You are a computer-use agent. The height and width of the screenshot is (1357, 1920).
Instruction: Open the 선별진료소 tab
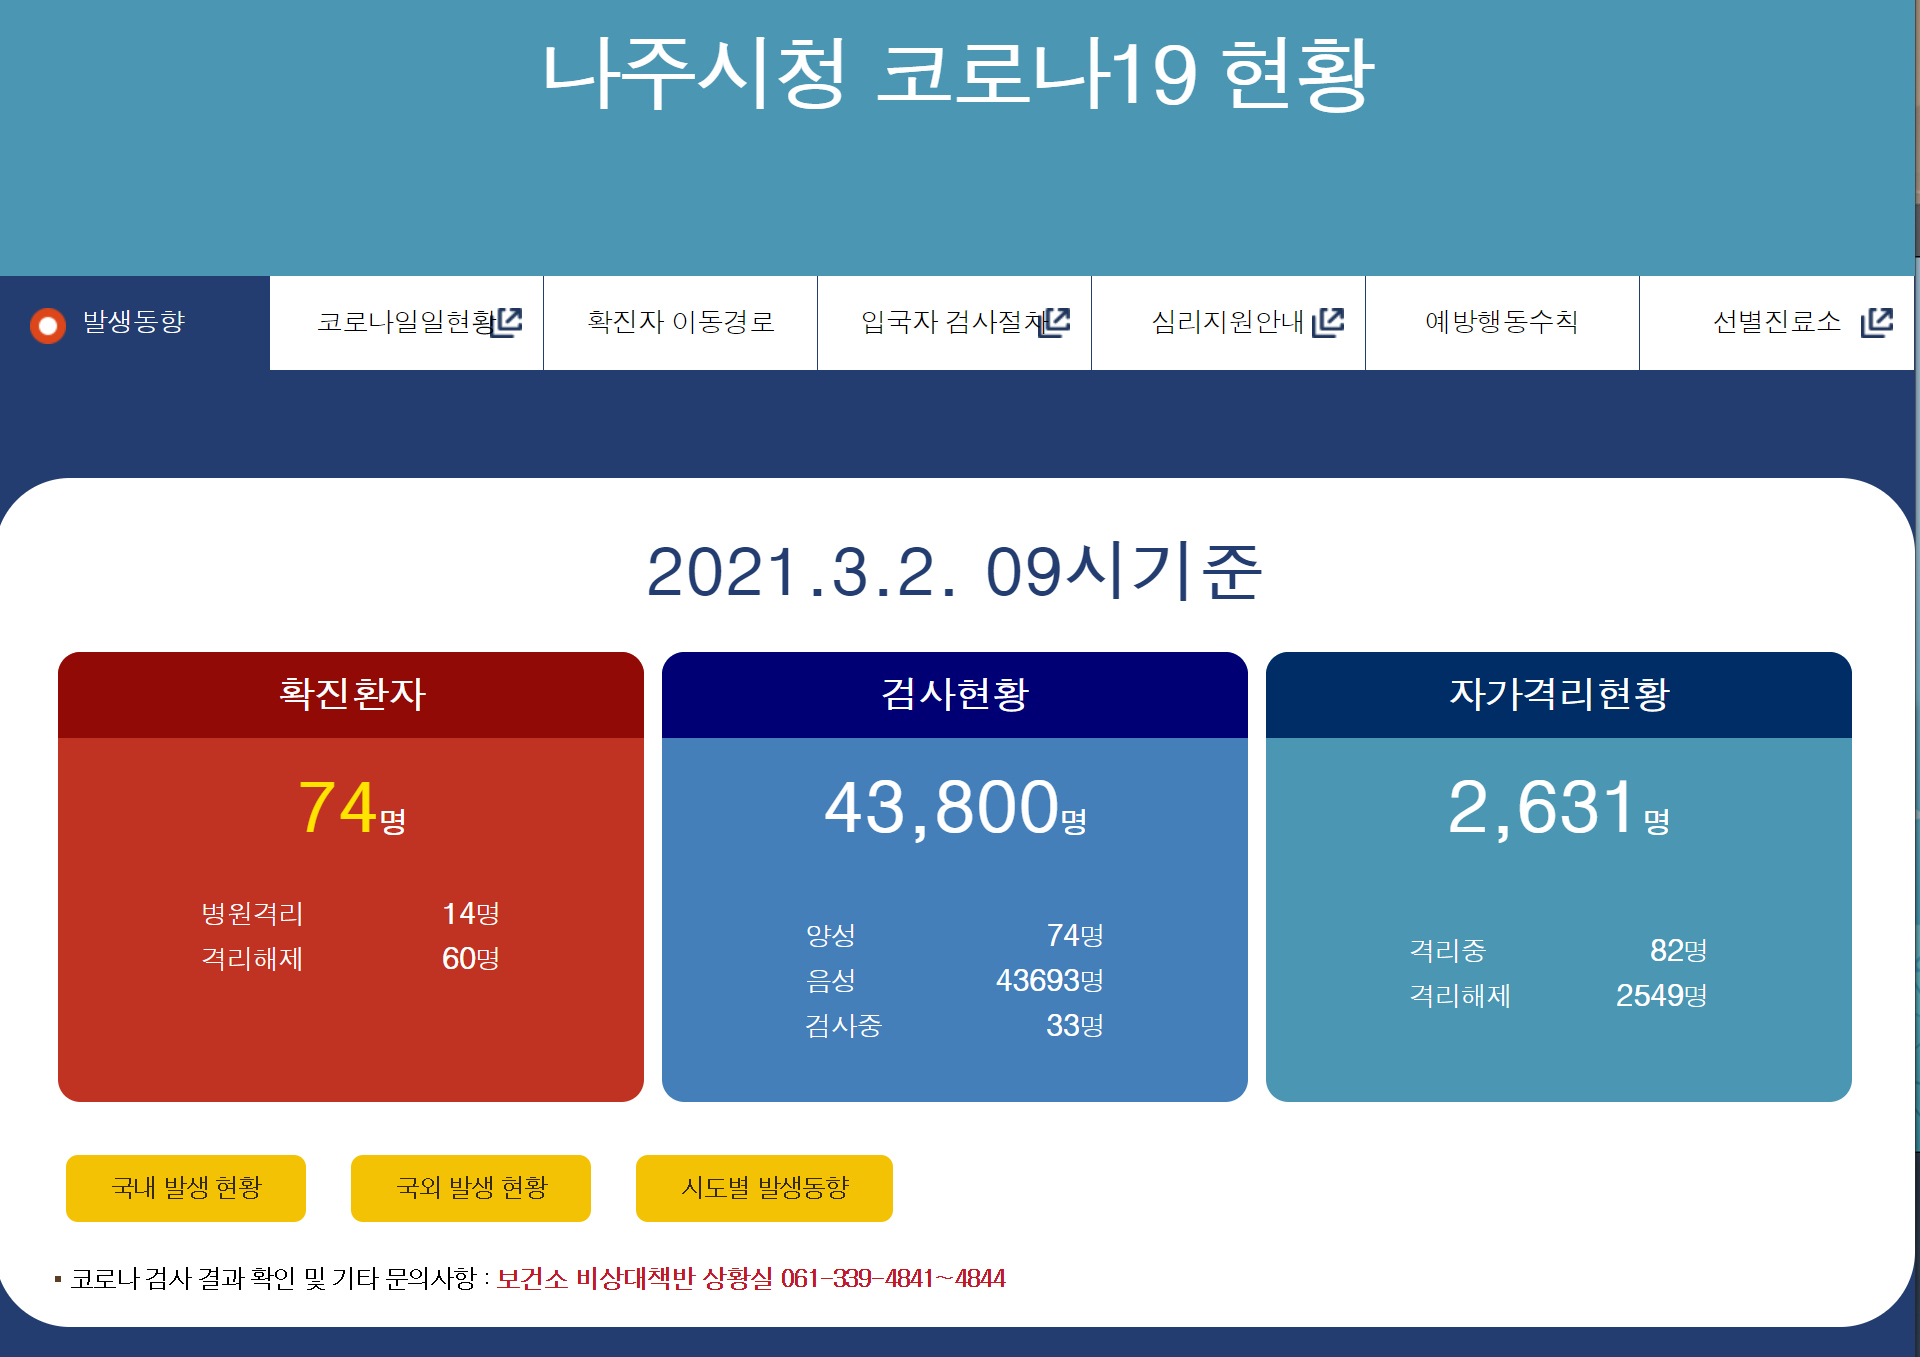pyautogui.click(x=1776, y=322)
